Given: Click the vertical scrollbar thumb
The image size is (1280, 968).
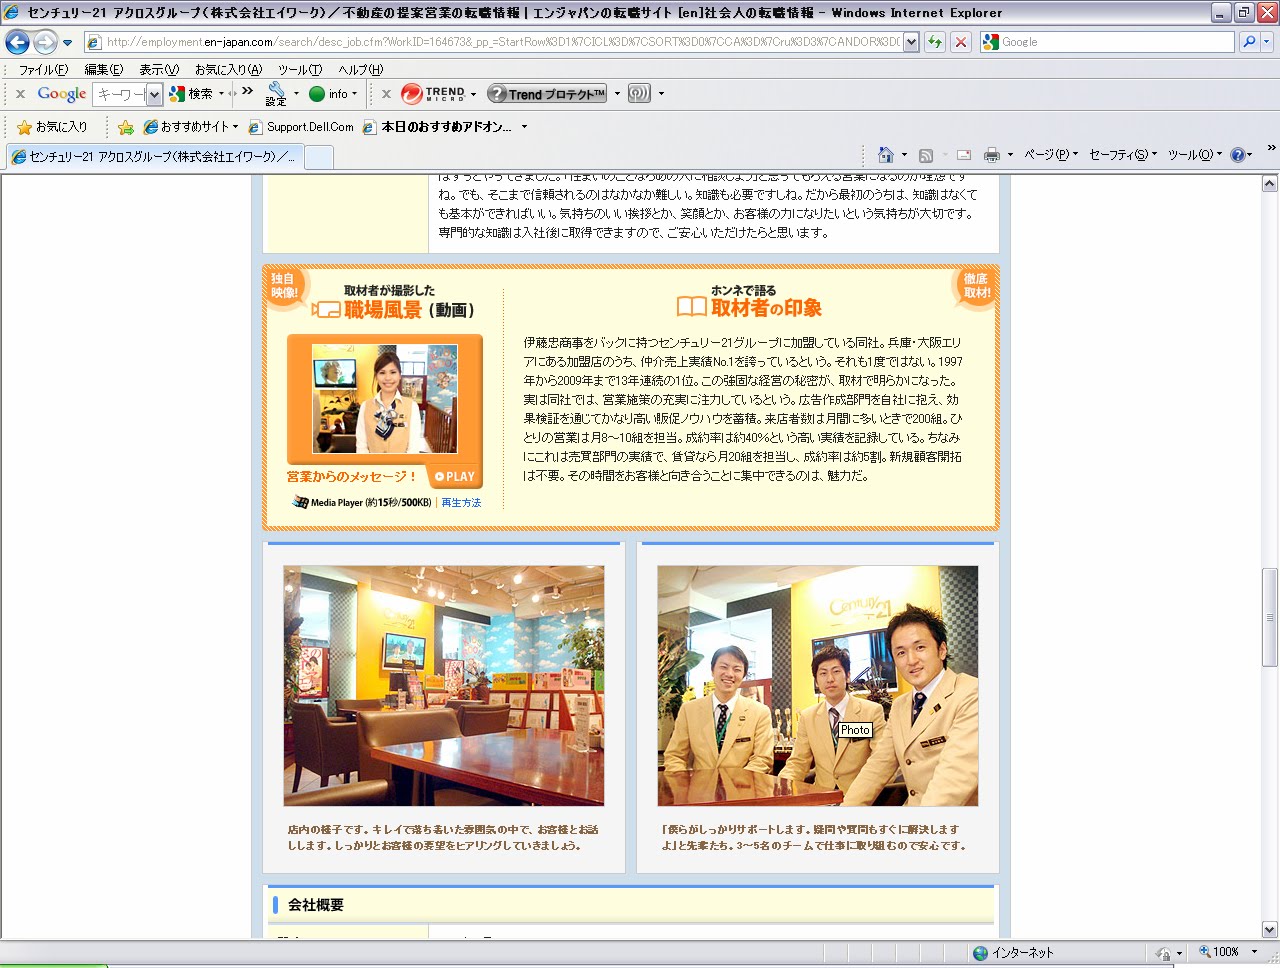Looking at the screenshot, I should click(x=1269, y=617).
